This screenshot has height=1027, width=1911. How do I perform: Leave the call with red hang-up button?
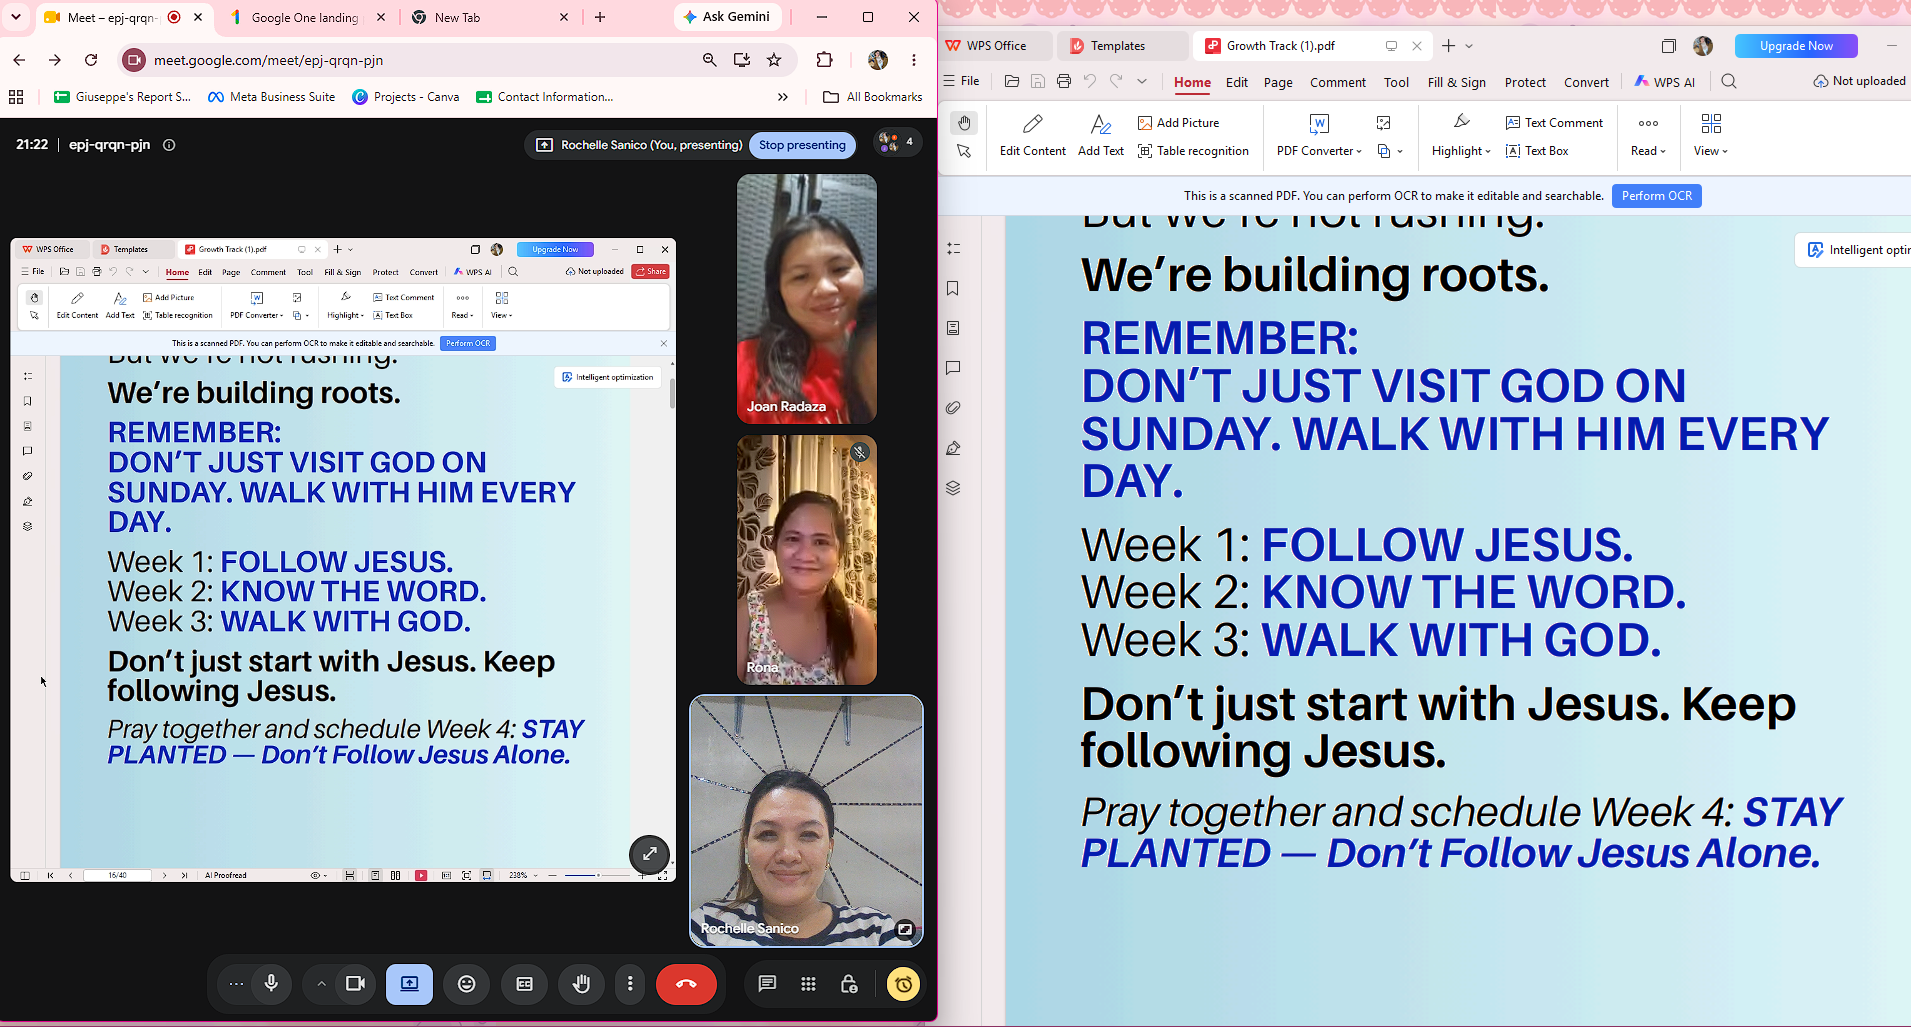(x=686, y=984)
